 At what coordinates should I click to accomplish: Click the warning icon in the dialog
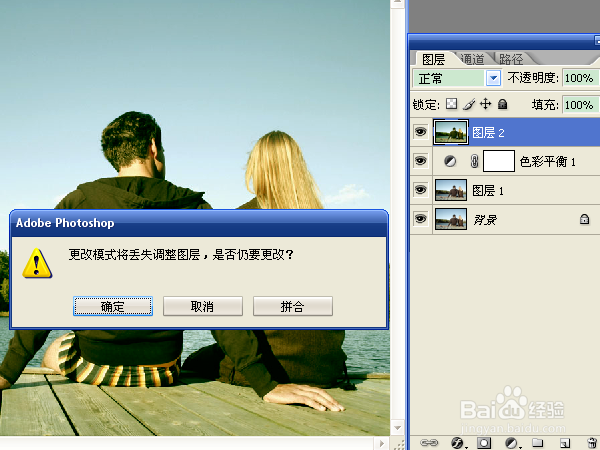(x=37, y=263)
